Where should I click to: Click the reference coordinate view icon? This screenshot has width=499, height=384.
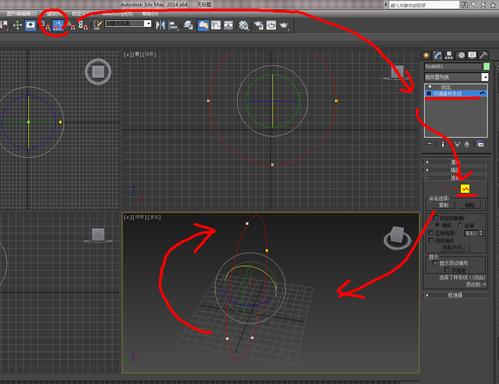pyautogui.click(x=30, y=25)
